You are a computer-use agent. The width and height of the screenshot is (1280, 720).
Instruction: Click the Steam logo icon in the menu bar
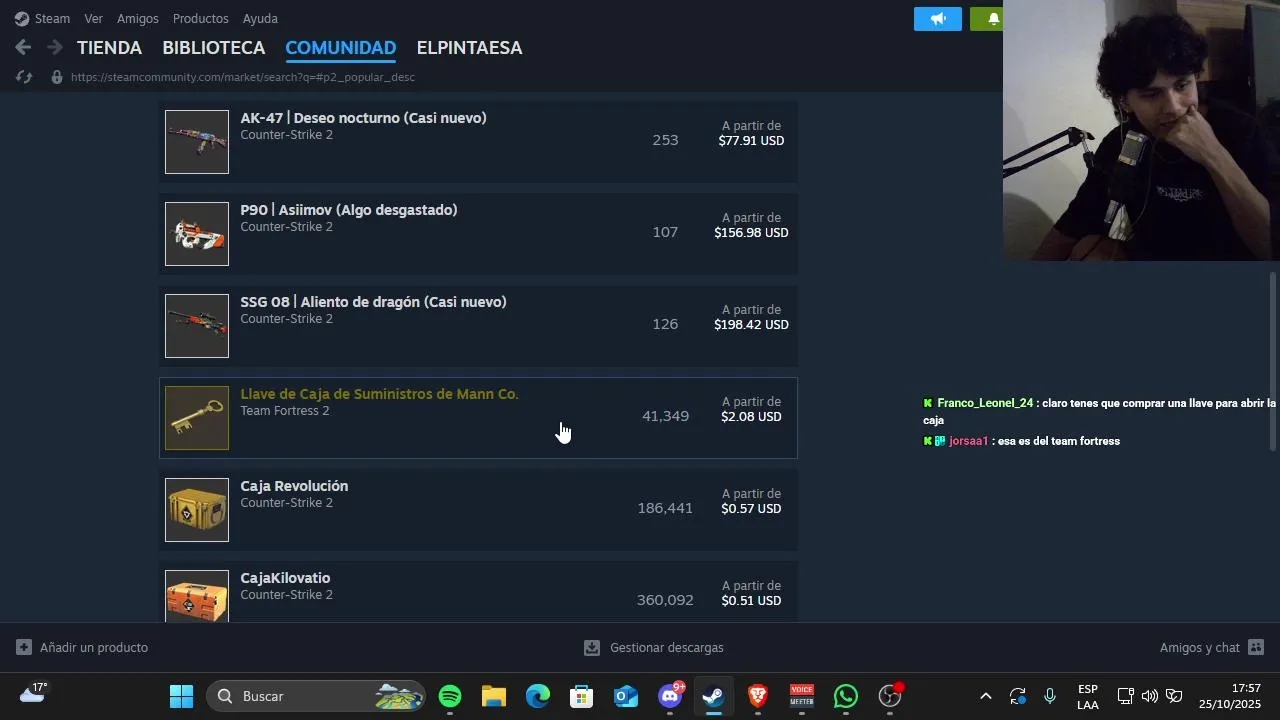tap(22, 18)
